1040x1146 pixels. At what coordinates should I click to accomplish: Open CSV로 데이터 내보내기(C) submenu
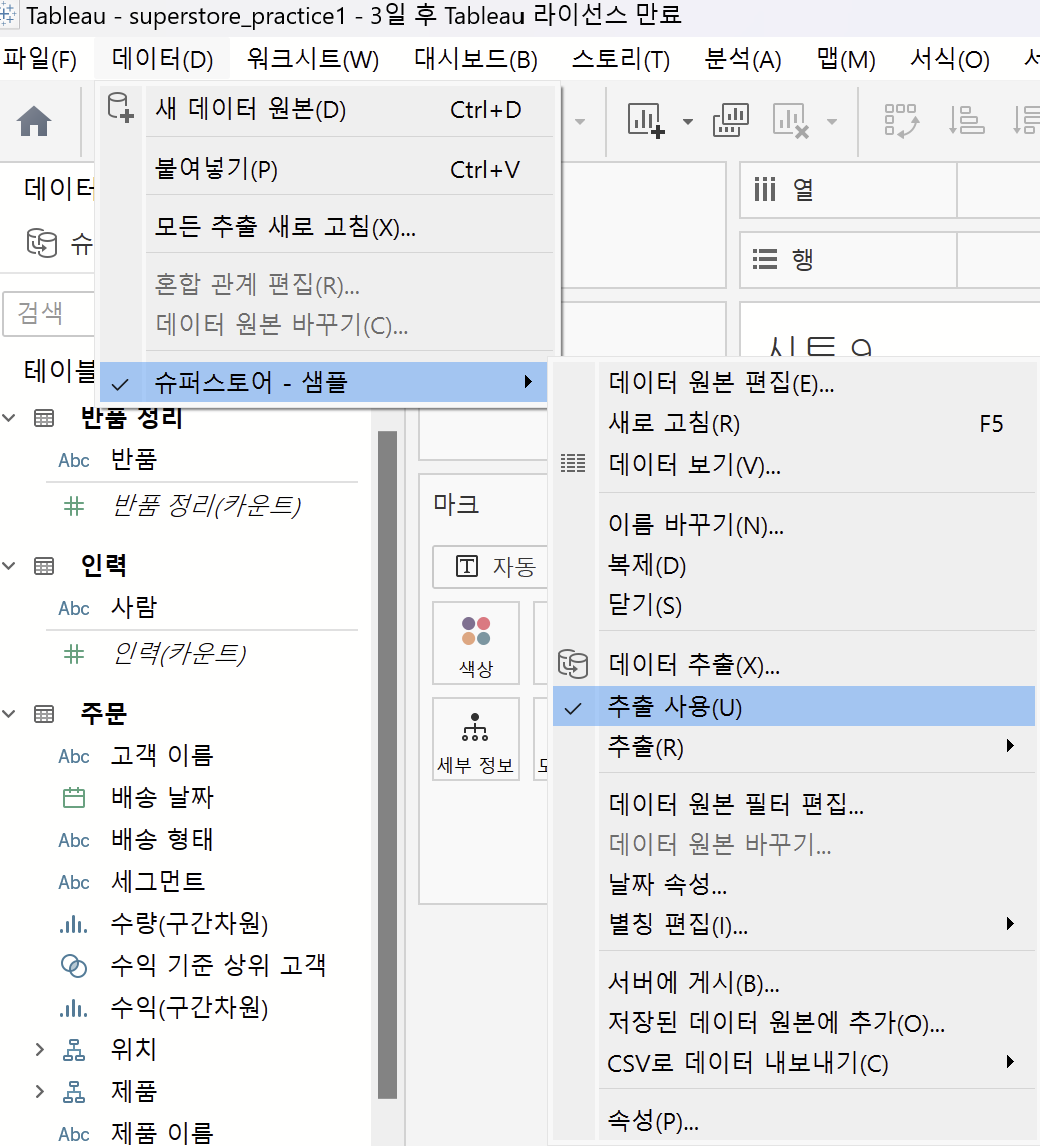pyautogui.click(x=794, y=1063)
